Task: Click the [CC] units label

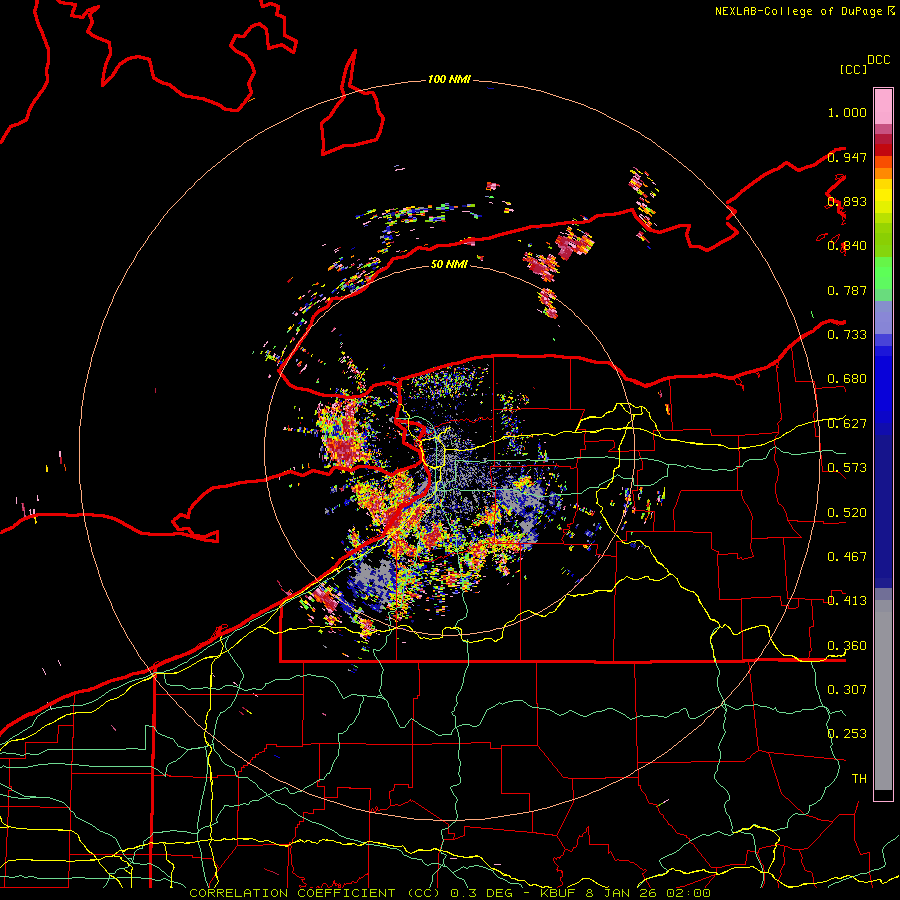Action: (x=853, y=69)
